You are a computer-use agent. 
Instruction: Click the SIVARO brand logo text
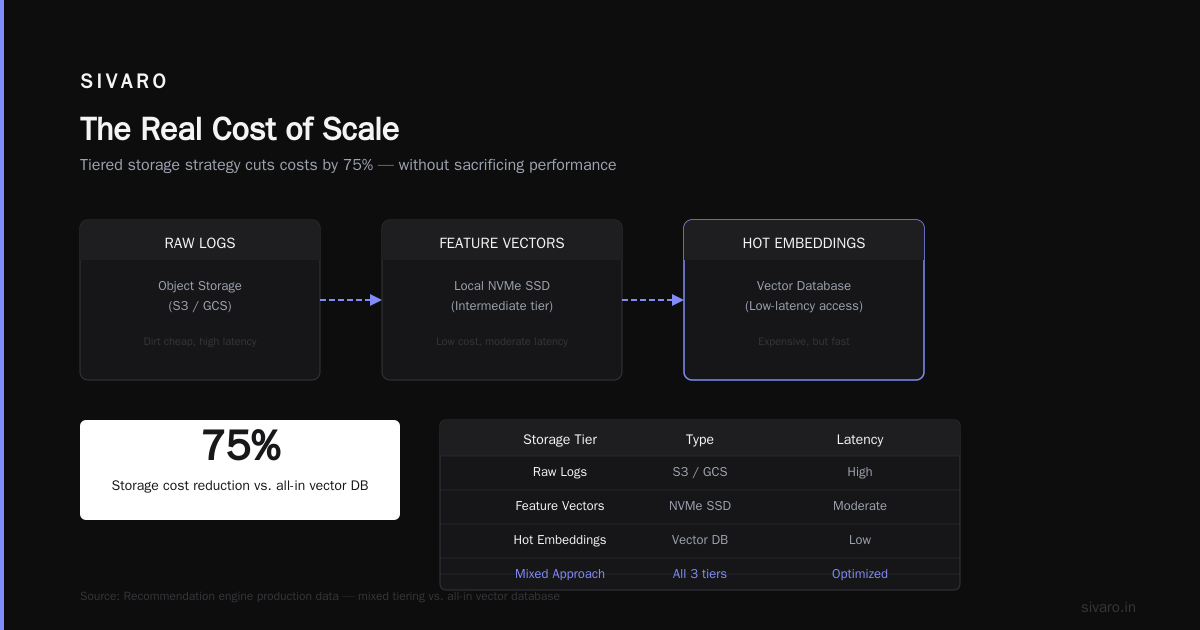(124, 82)
